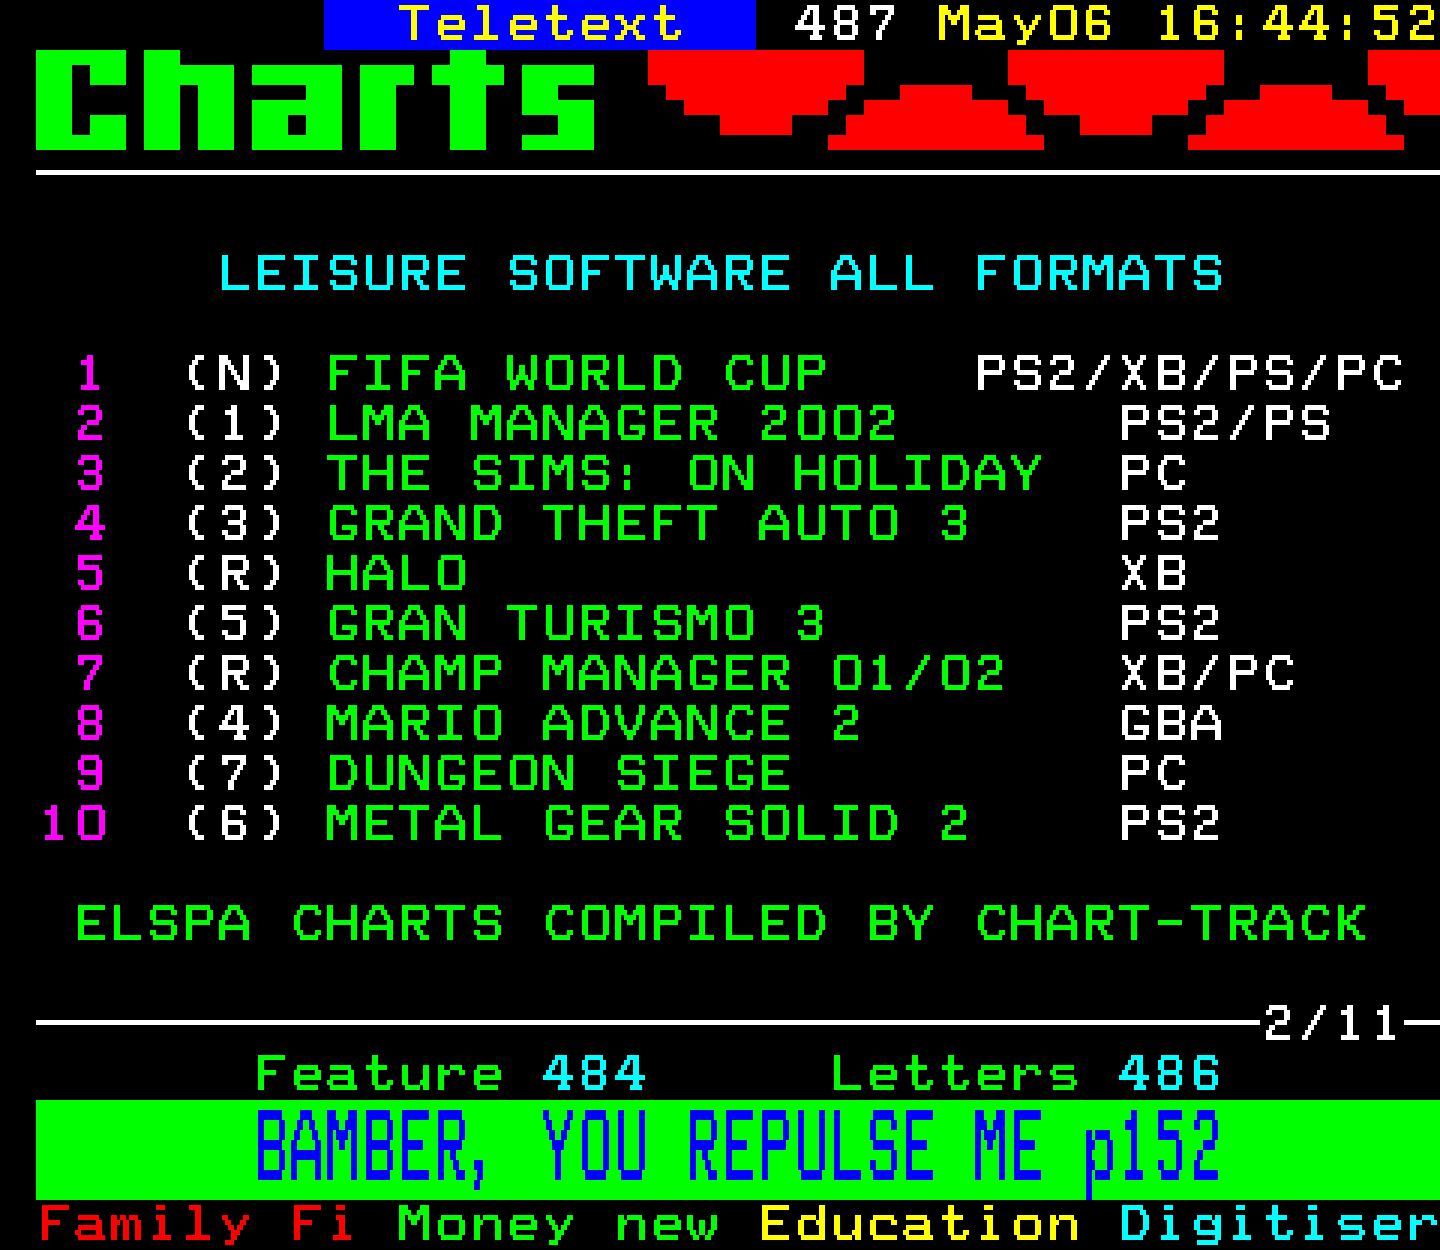Select chart entry DUNGEON SIEGE
This screenshot has width=1440, height=1250.
click(559, 774)
